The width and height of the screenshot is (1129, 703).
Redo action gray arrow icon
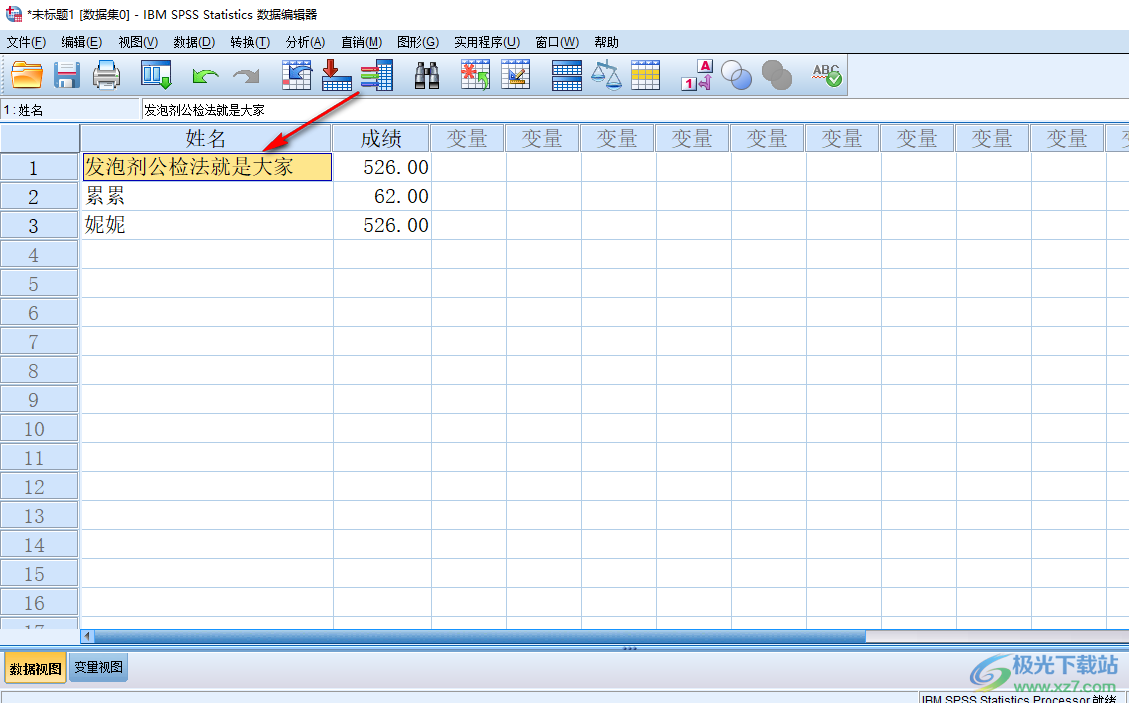246,76
